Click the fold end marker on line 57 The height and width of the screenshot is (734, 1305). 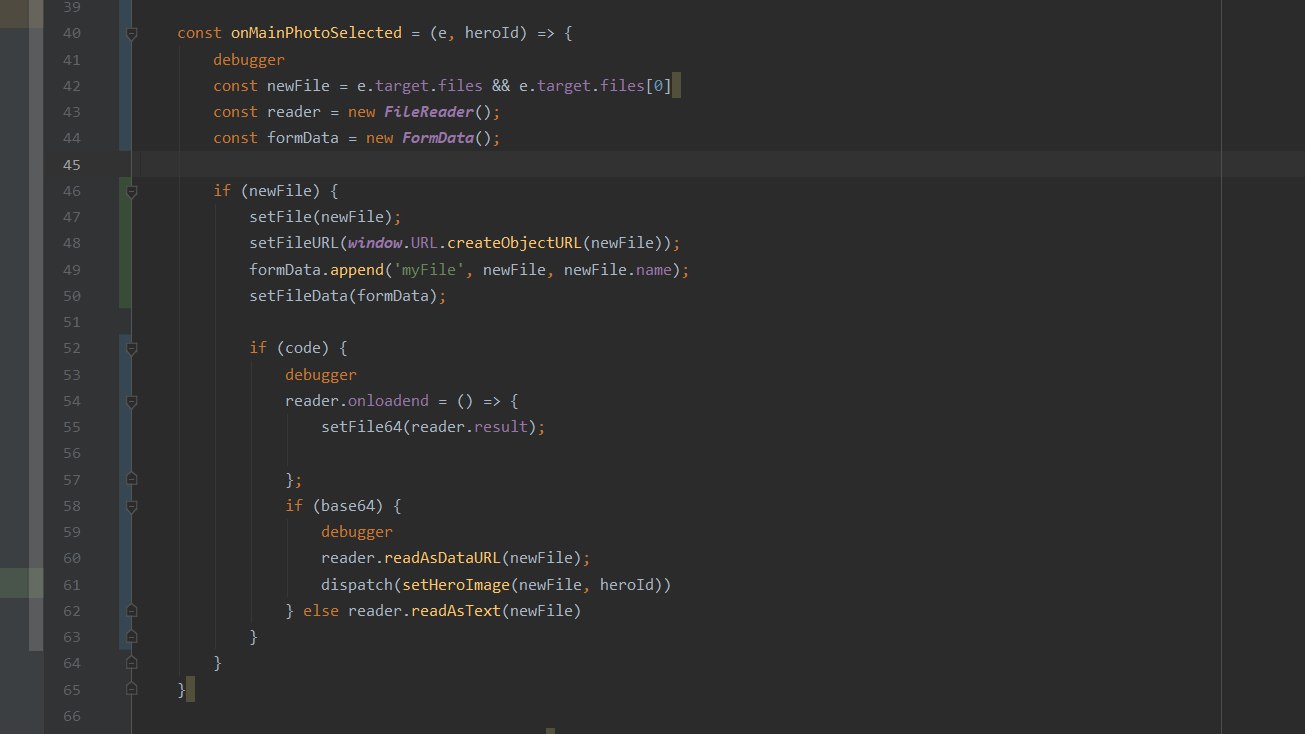[x=131, y=479]
